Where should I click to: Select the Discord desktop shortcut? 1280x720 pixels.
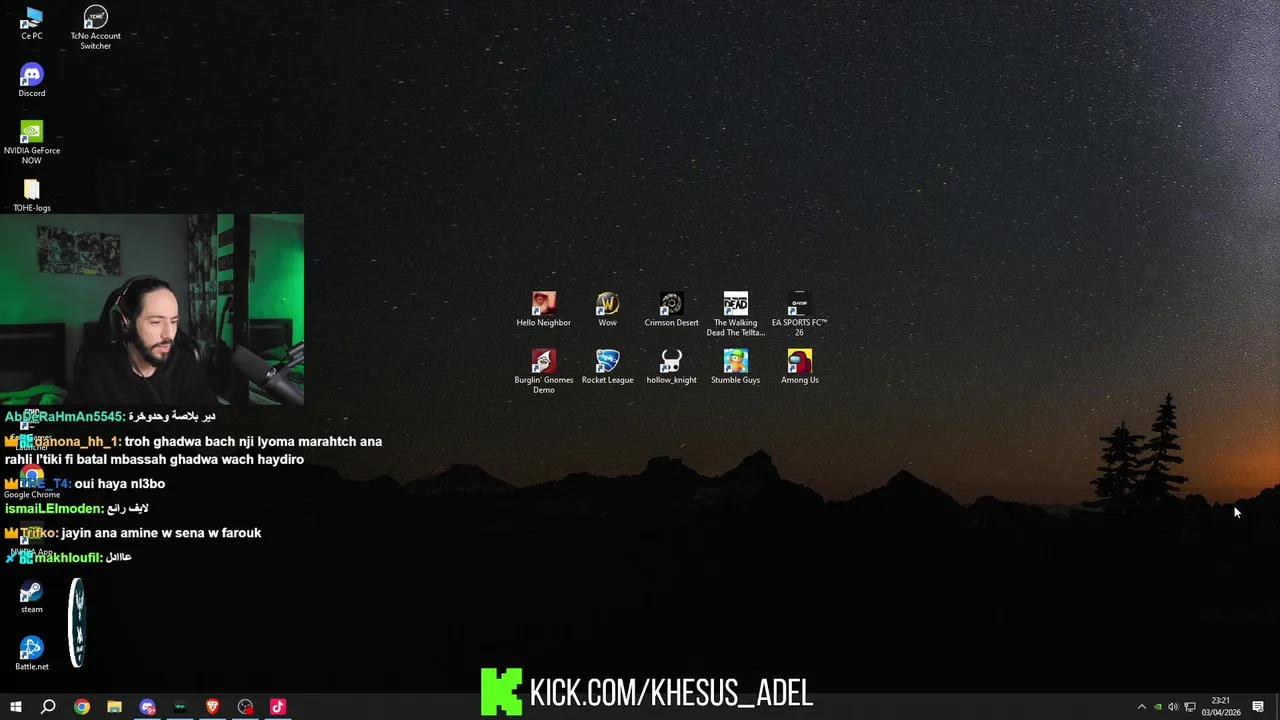tap(31, 81)
